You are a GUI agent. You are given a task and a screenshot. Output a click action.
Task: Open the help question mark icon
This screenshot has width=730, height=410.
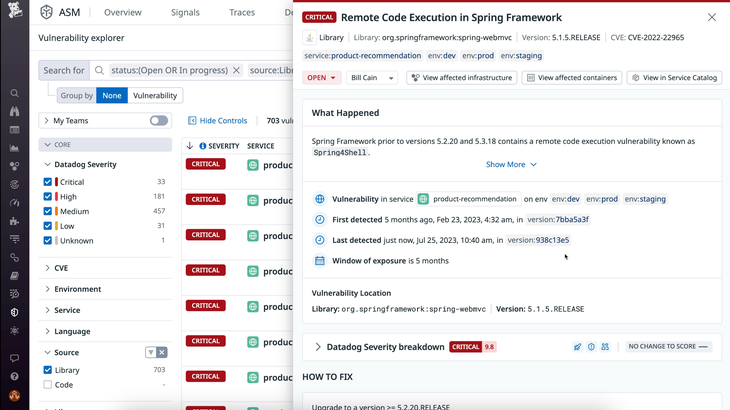click(14, 376)
